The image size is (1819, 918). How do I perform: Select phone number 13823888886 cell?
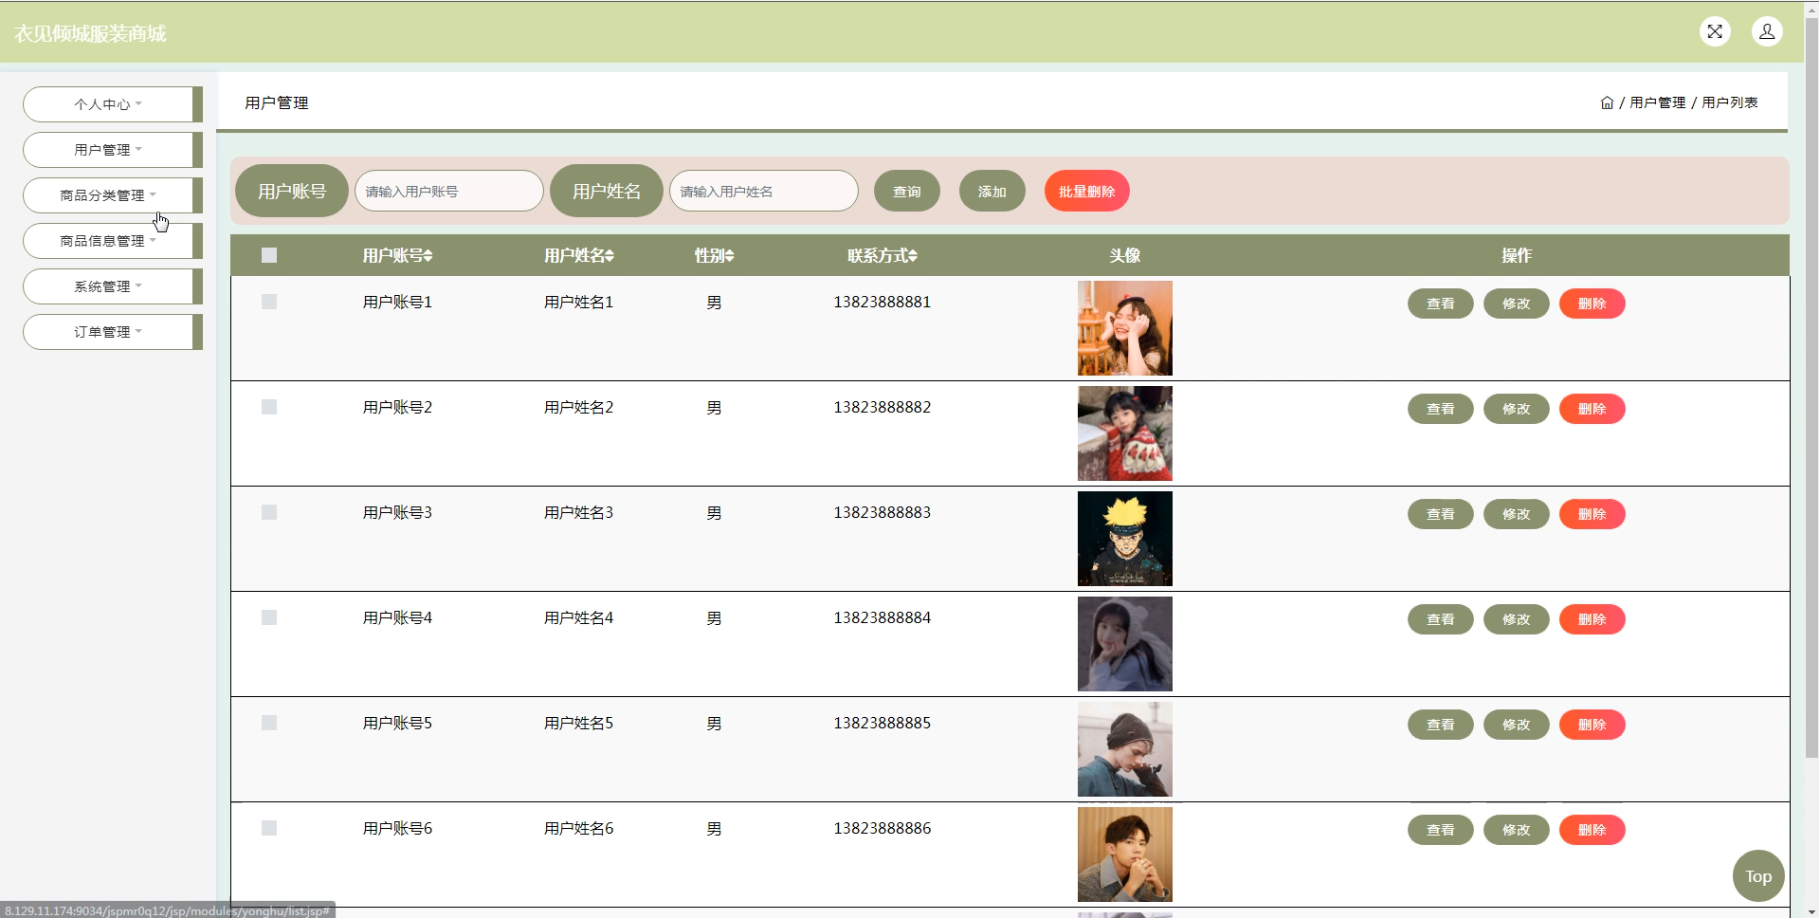click(882, 828)
